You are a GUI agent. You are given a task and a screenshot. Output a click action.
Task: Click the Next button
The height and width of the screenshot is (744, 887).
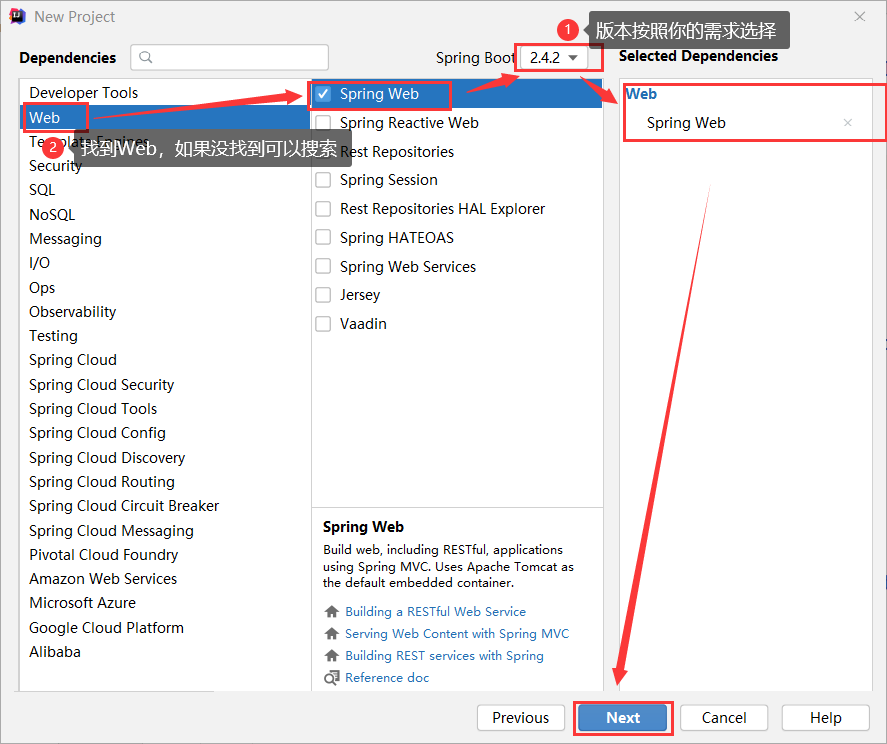(623, 718)
